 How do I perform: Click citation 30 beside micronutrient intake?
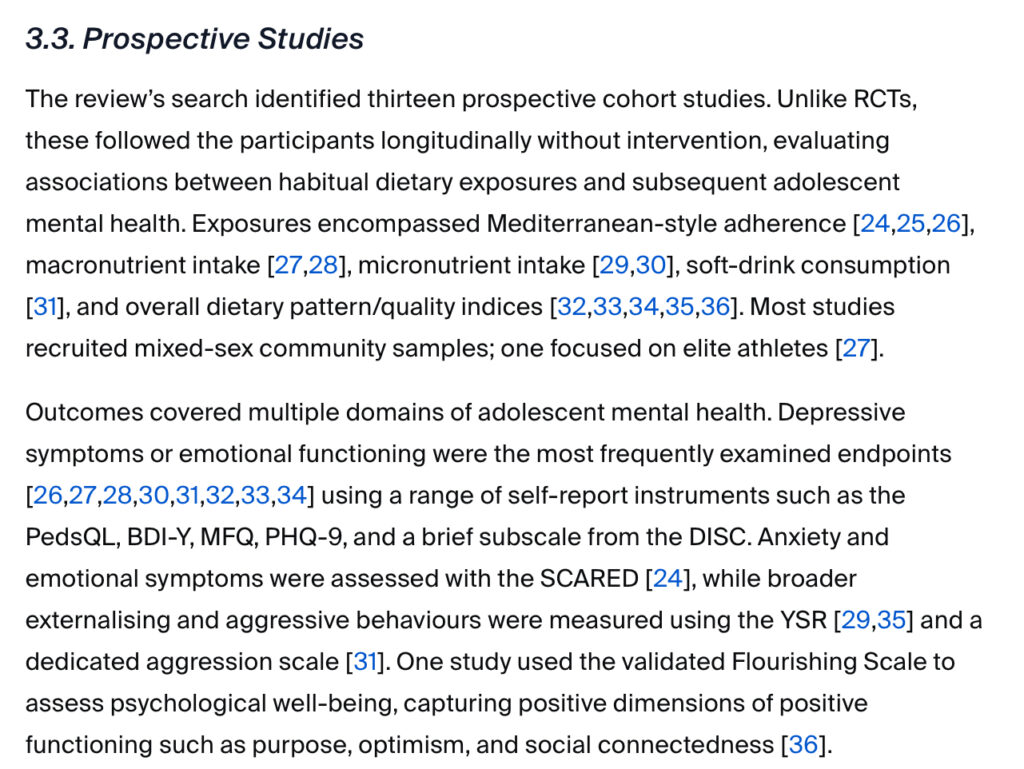pyautogui.click(x=650, y=266)
